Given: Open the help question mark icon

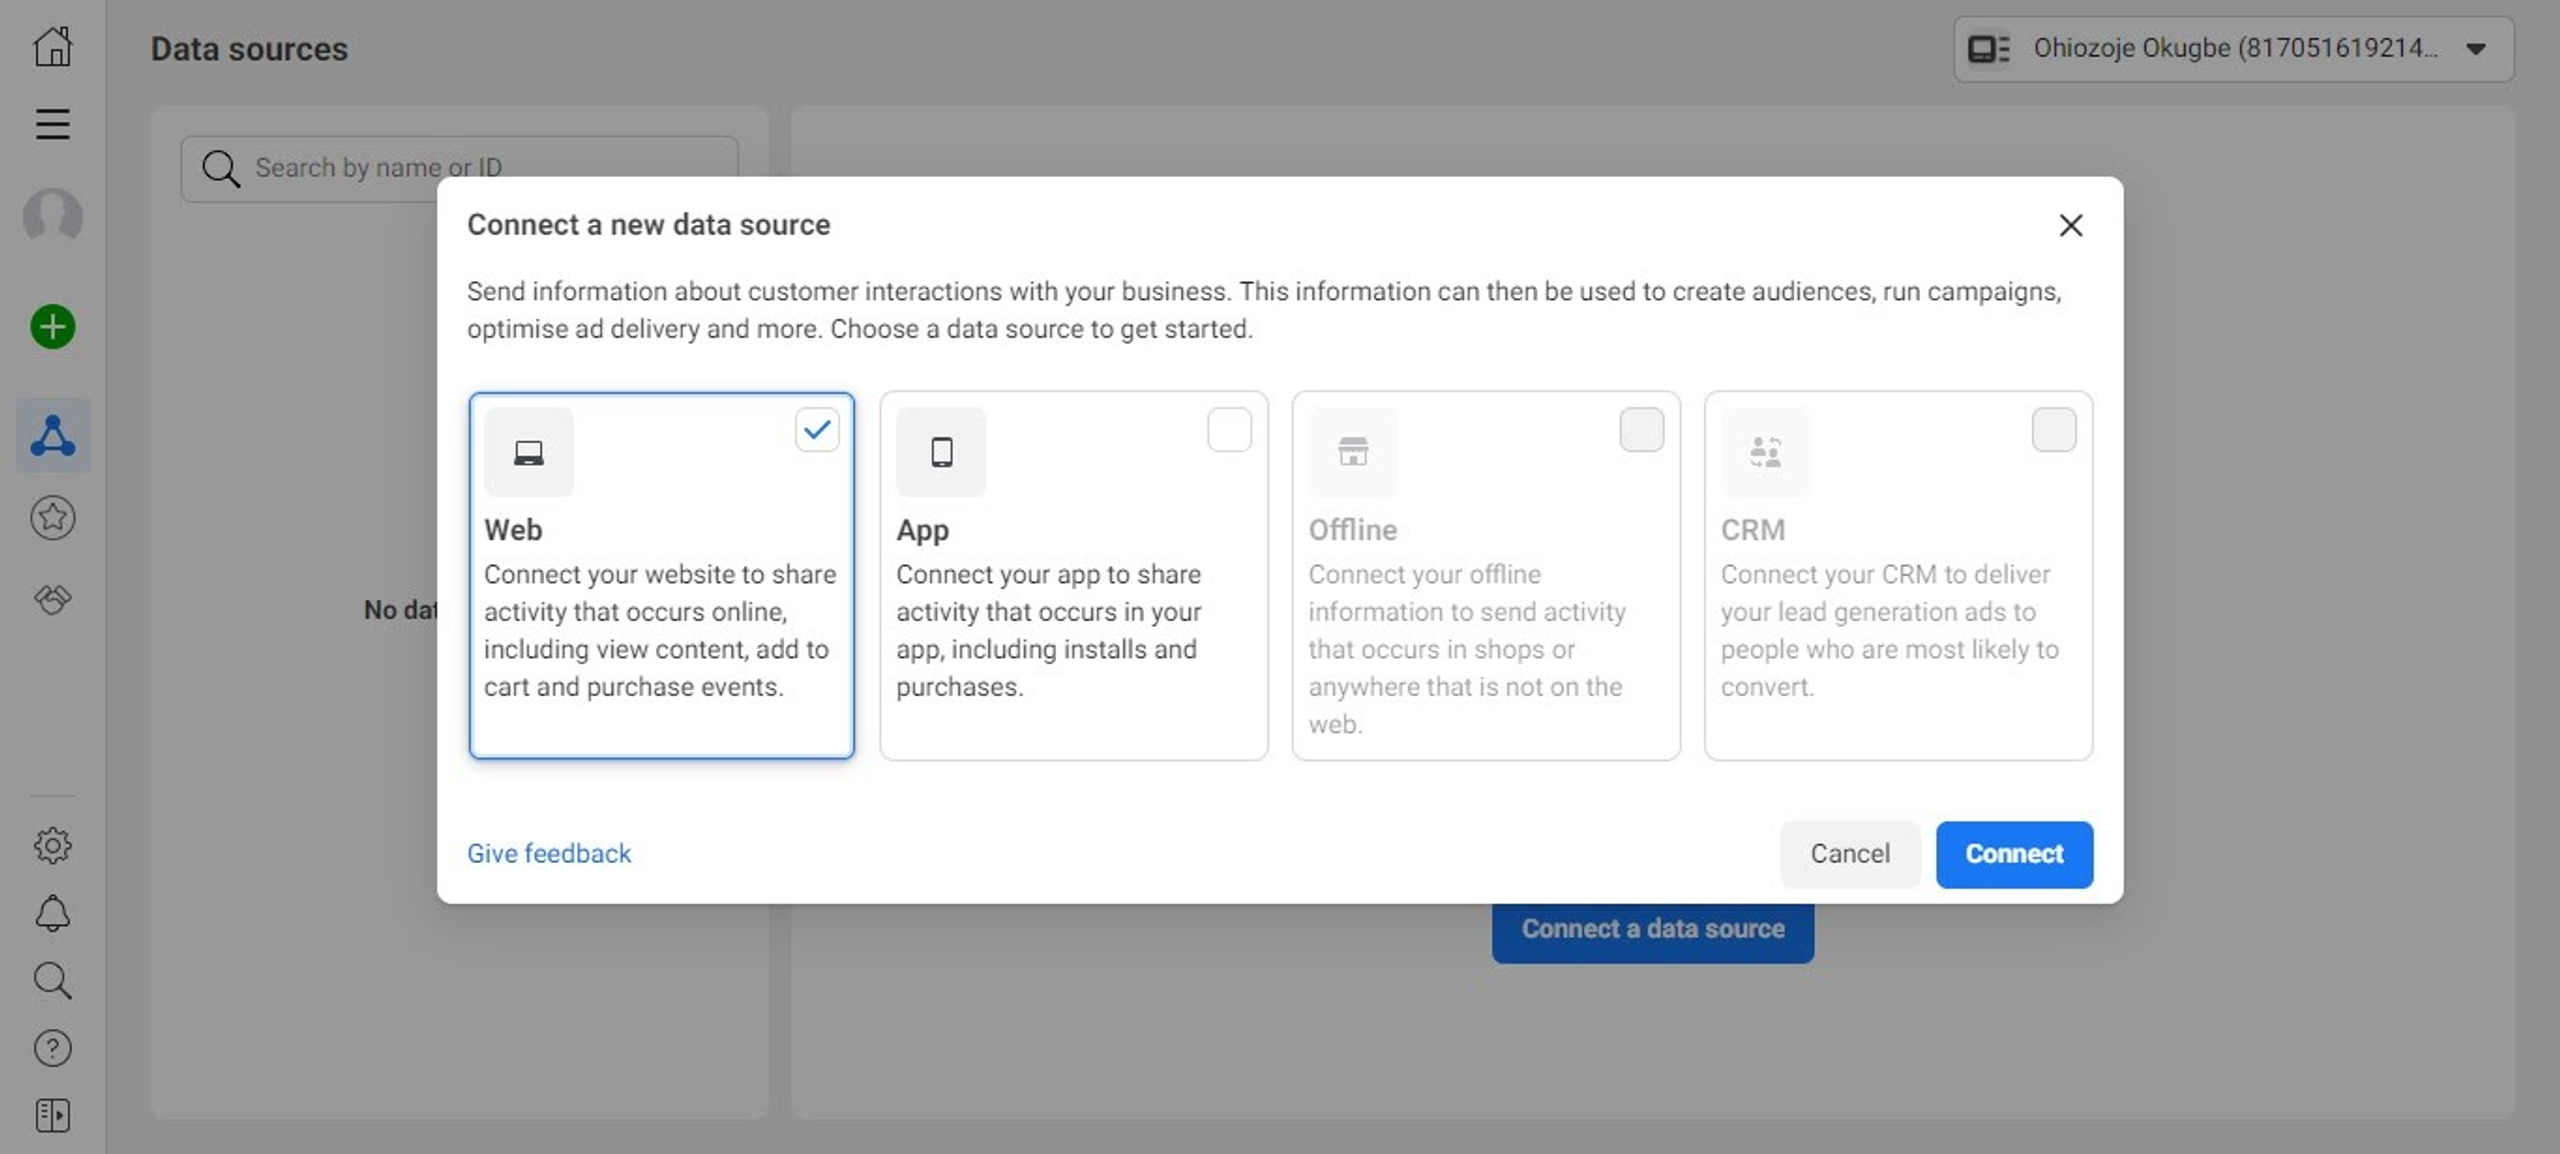Looking at the screenshot, I should pos(52,1048).
